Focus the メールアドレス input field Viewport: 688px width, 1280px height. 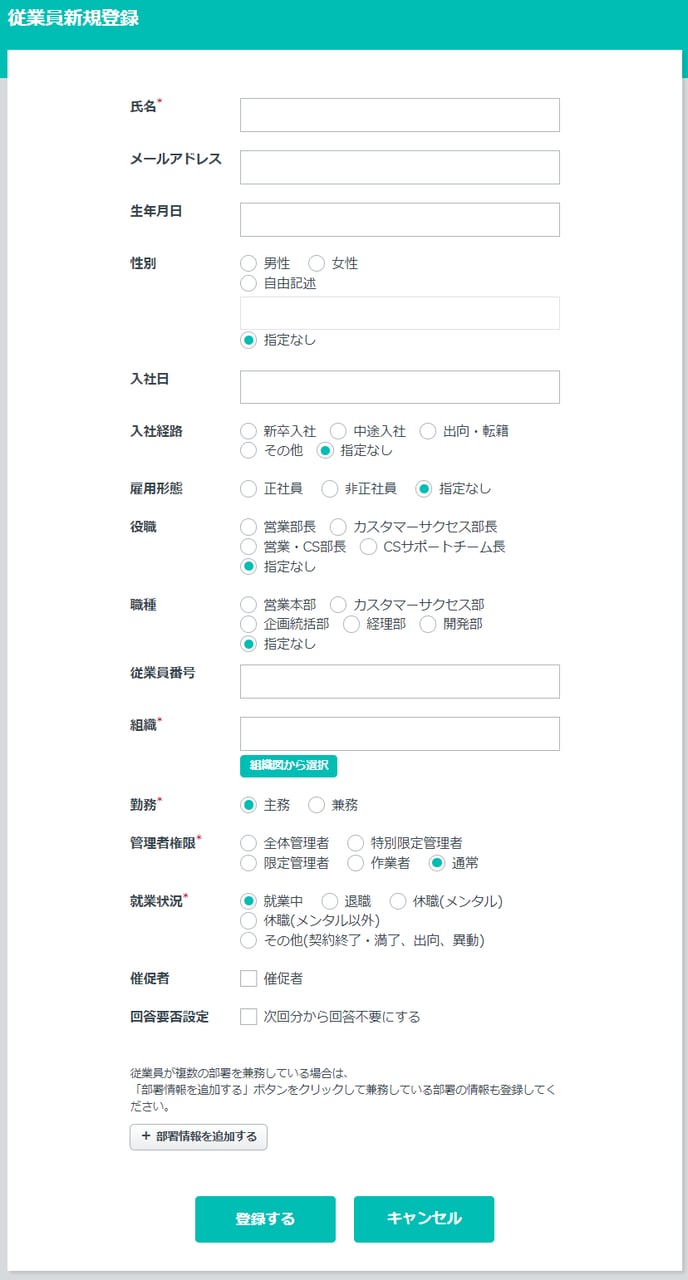point(399,167)
